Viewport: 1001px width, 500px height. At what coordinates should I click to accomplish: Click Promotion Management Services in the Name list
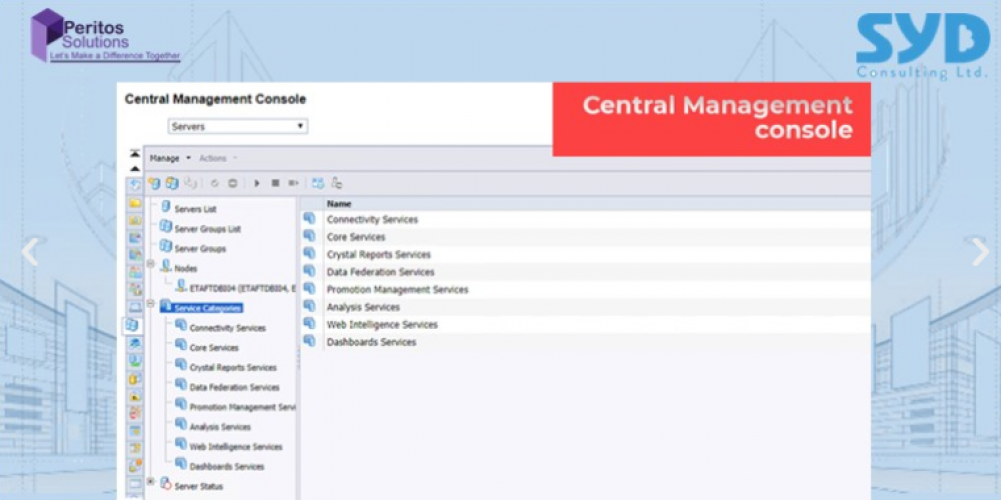pyautogui.click(x=397, y=289)
